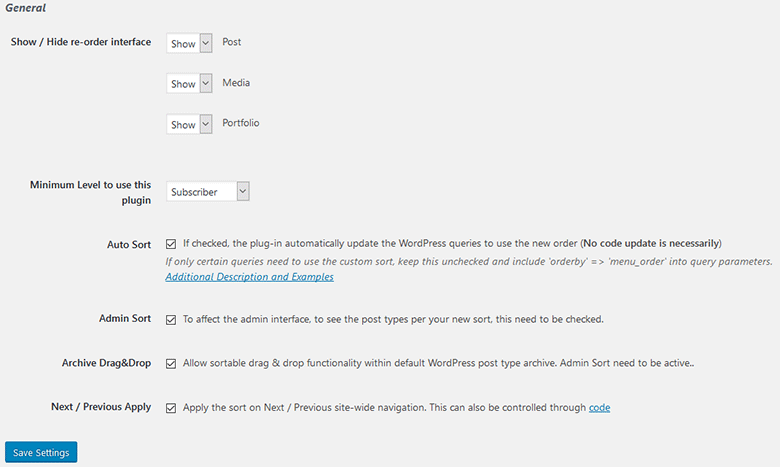The height and width of the screenshot is (467, 780).
Task: Toggle the Auto Sort checkbox
Action: (171, 244)
